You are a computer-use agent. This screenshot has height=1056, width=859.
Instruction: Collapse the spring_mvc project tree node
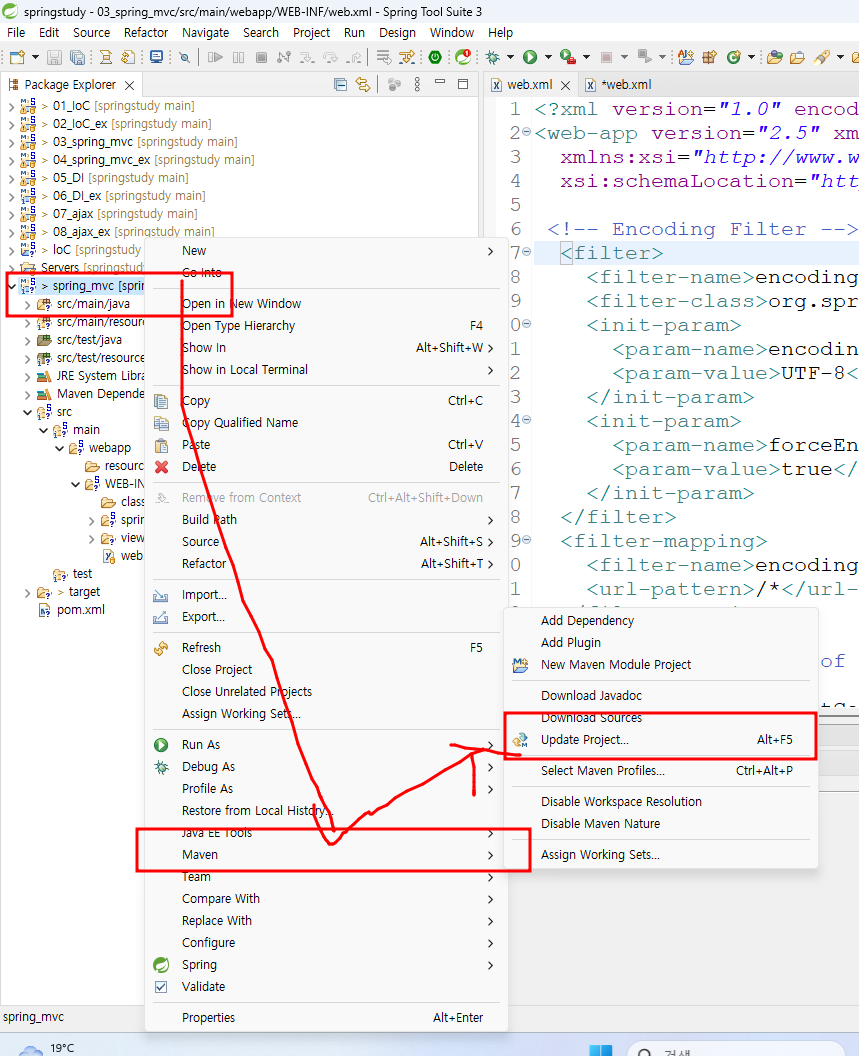[11, 286]
